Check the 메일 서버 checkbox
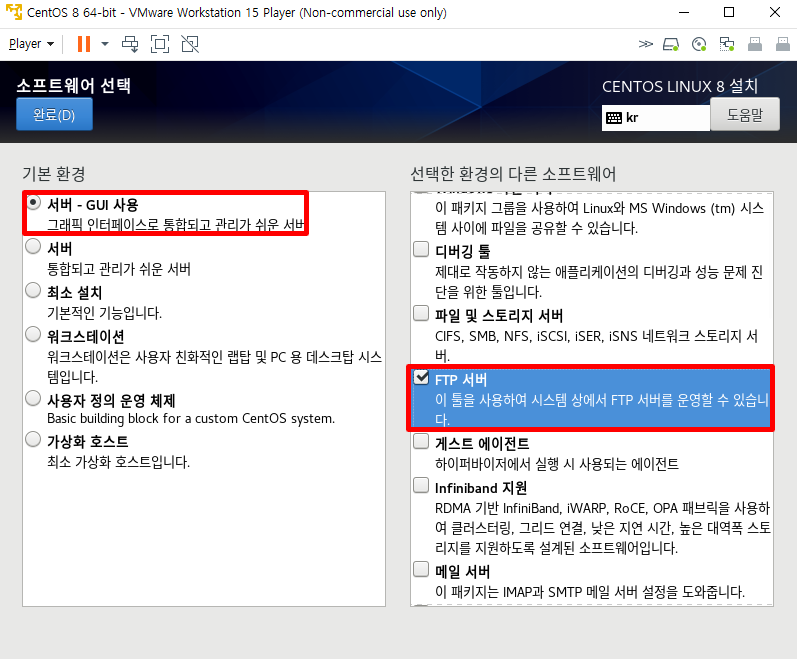Screen dimensions: 797x659 pos(421,569)
